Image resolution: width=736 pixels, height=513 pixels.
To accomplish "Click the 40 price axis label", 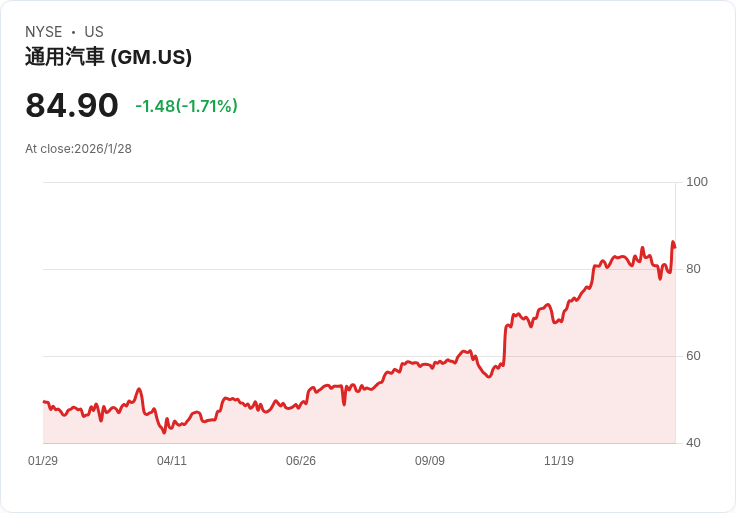I will [693, 443].
